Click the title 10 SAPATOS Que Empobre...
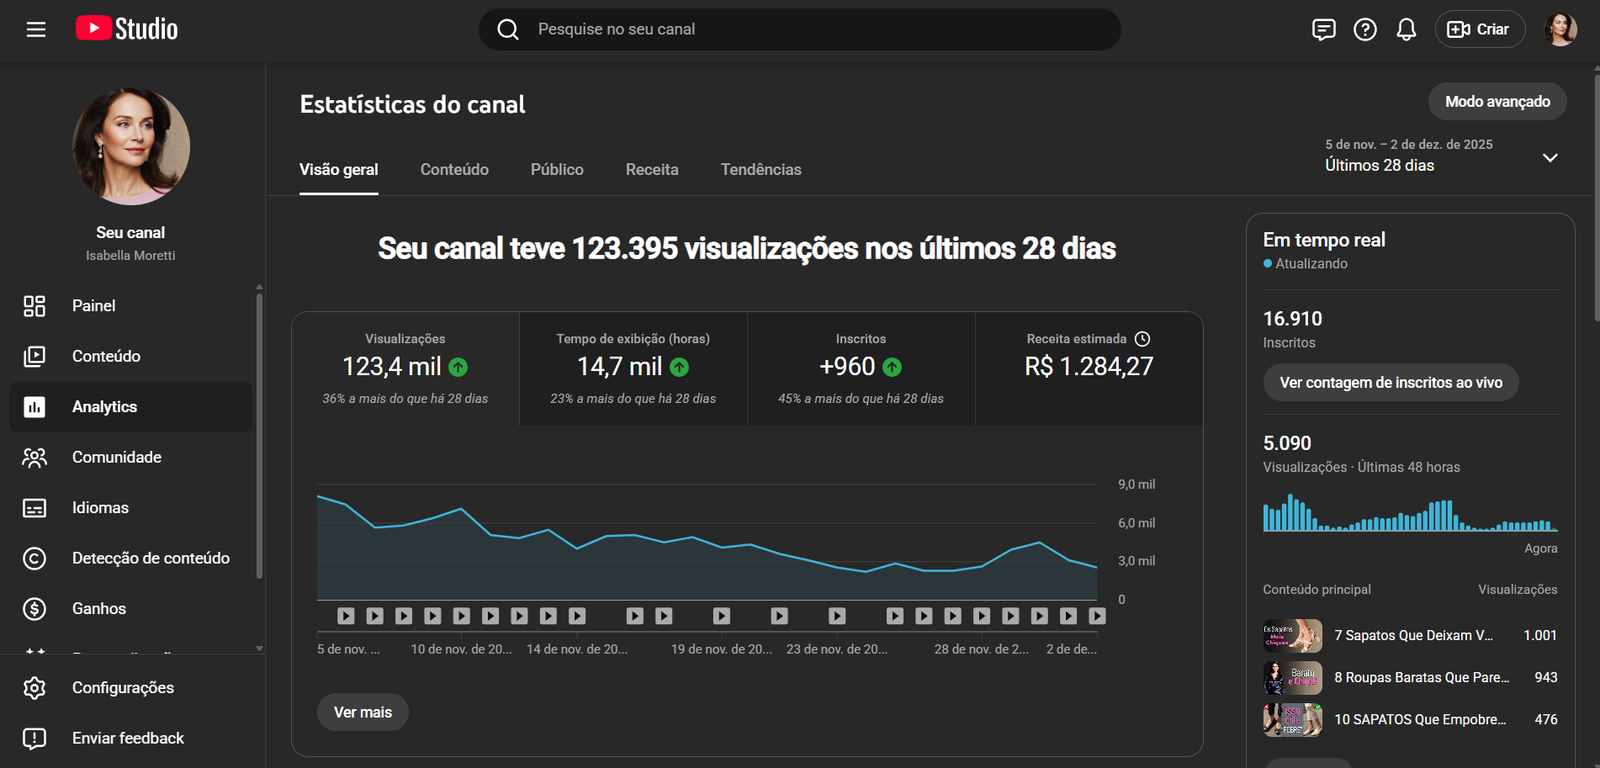The width and height of the screenshot is (1600, 768). coord(1420,720)
